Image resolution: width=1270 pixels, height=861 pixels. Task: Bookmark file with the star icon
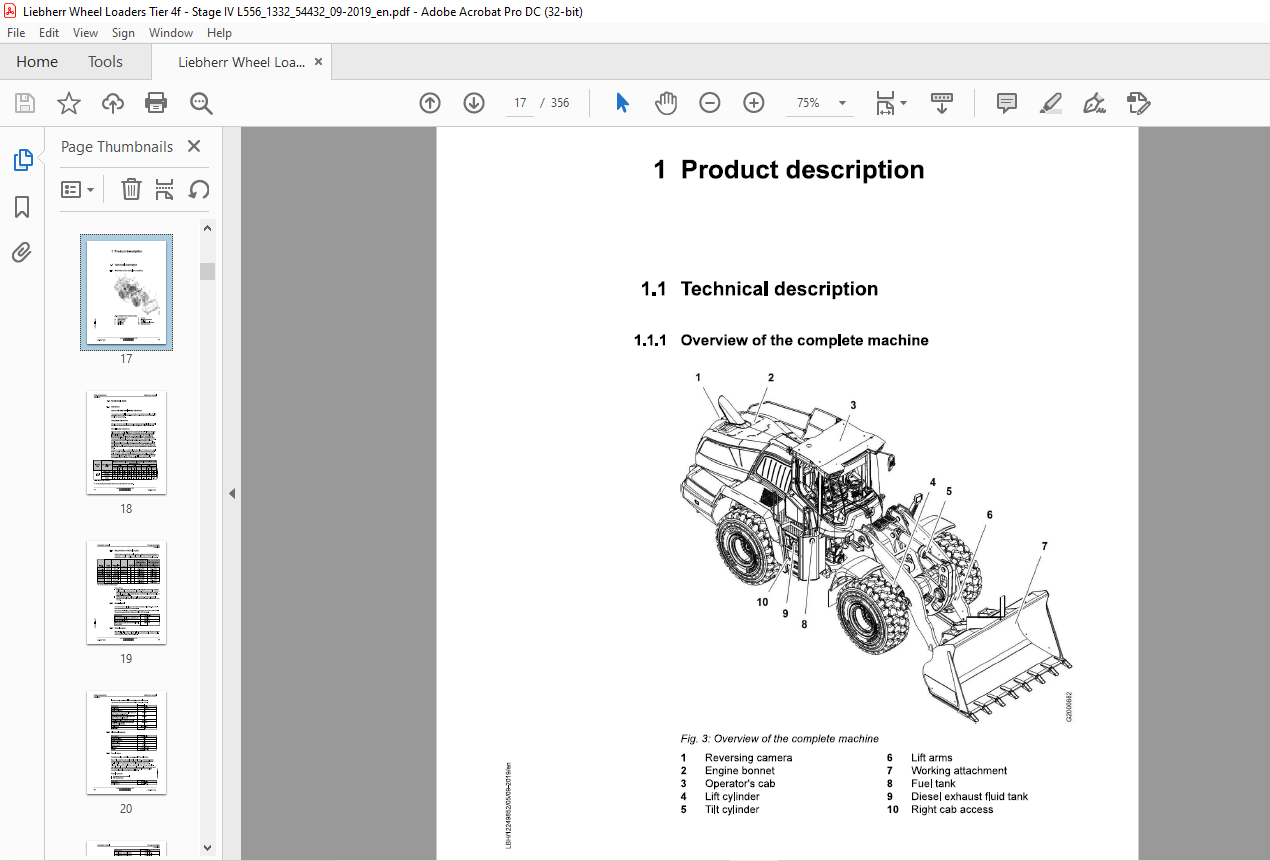click(69, 103)
